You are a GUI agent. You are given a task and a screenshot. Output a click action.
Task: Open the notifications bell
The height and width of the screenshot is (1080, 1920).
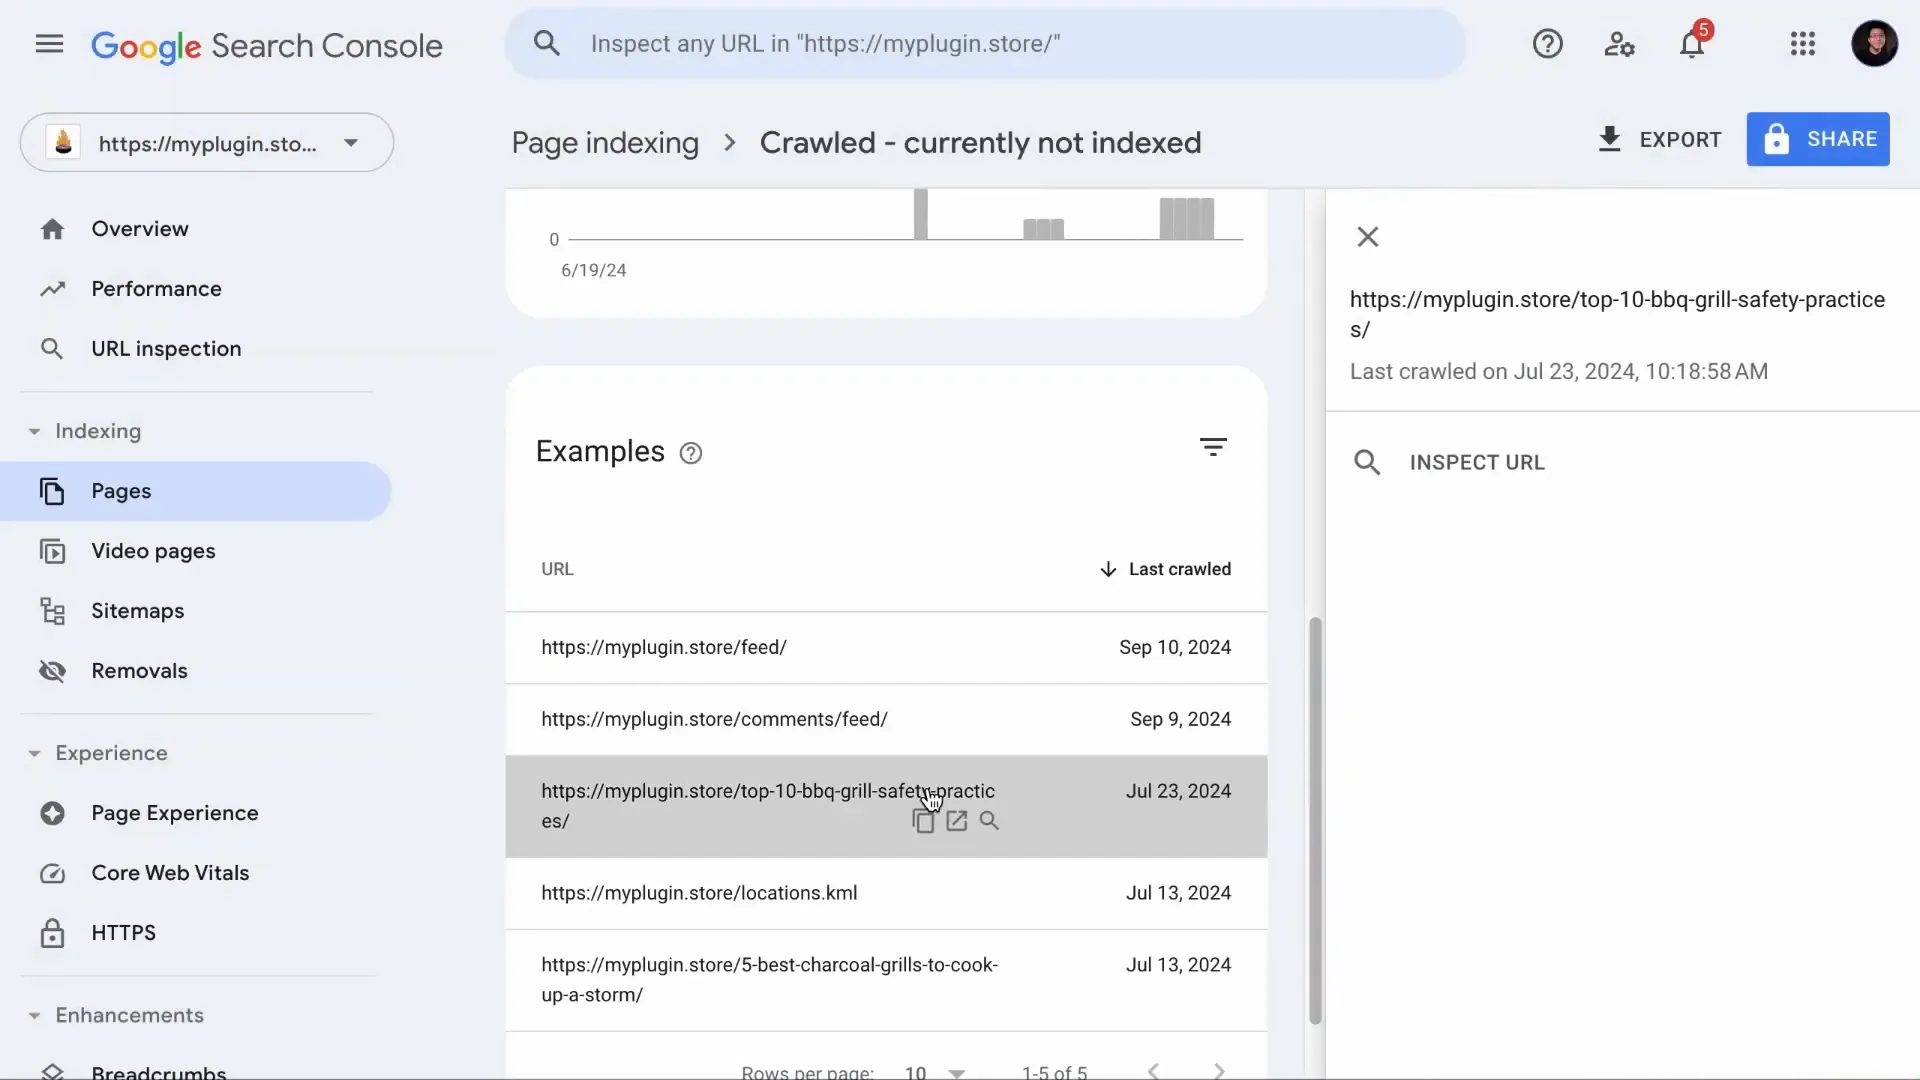pos(1692,44)
